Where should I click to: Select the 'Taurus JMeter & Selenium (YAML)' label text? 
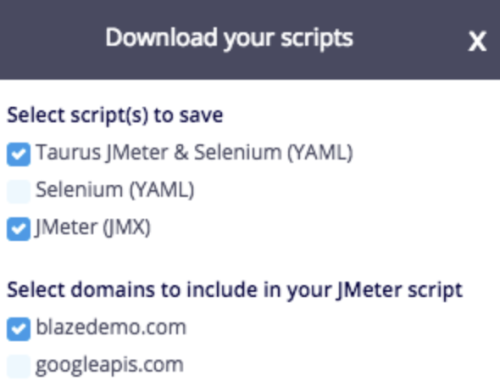[x=194, y=153]
